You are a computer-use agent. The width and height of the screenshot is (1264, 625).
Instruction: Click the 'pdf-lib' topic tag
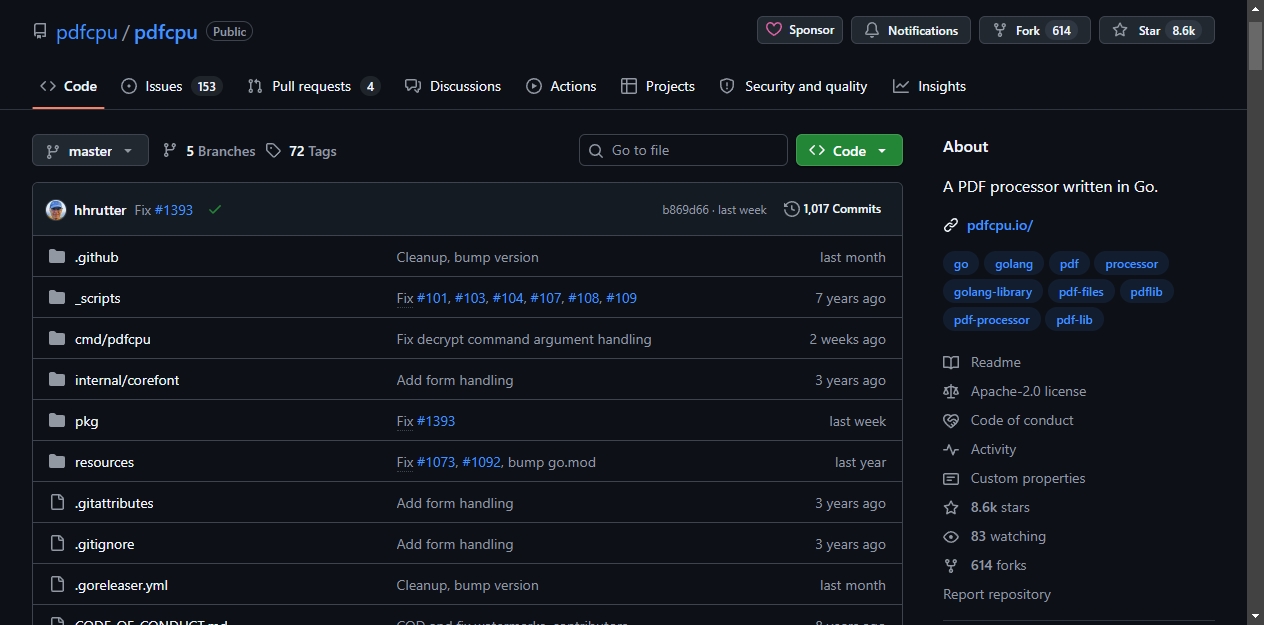(x=1074, y=320)
